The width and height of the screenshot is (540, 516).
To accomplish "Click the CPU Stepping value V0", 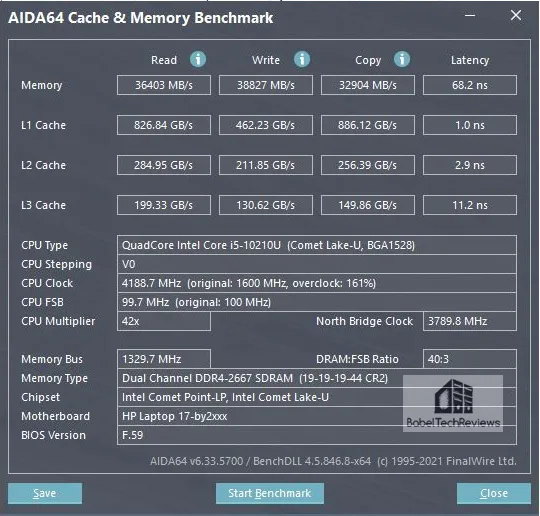I will [x=316, y=264].
